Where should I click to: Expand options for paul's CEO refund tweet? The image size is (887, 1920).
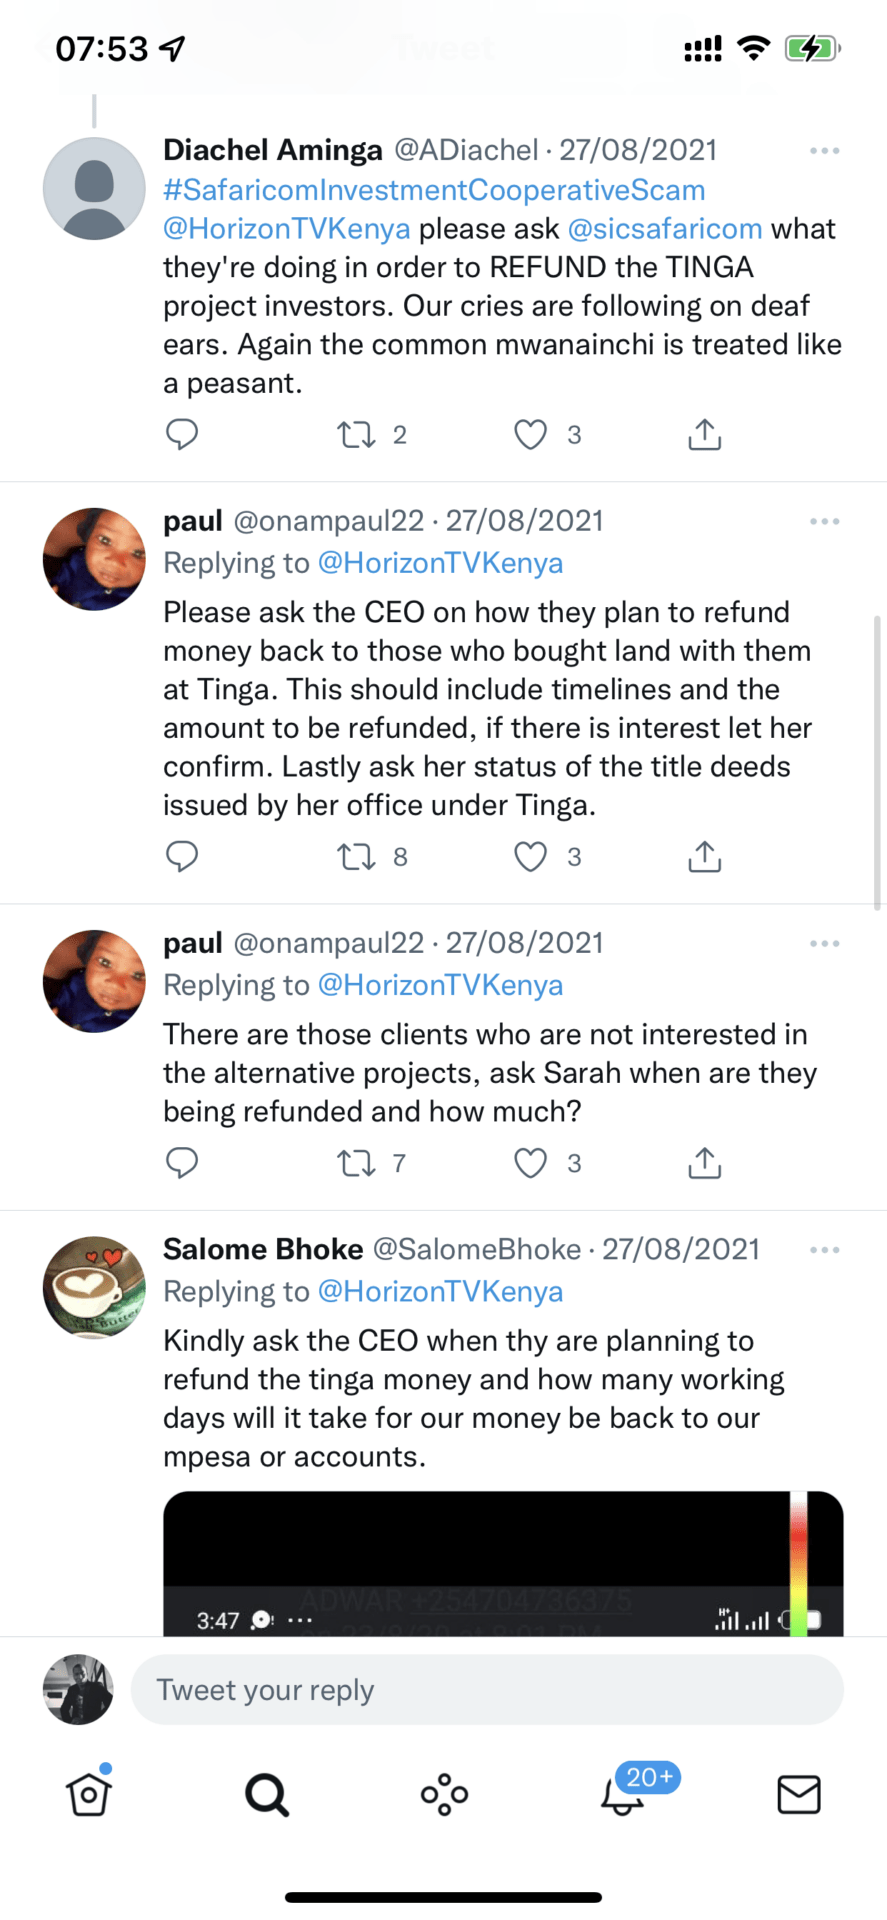coord(824,522)
